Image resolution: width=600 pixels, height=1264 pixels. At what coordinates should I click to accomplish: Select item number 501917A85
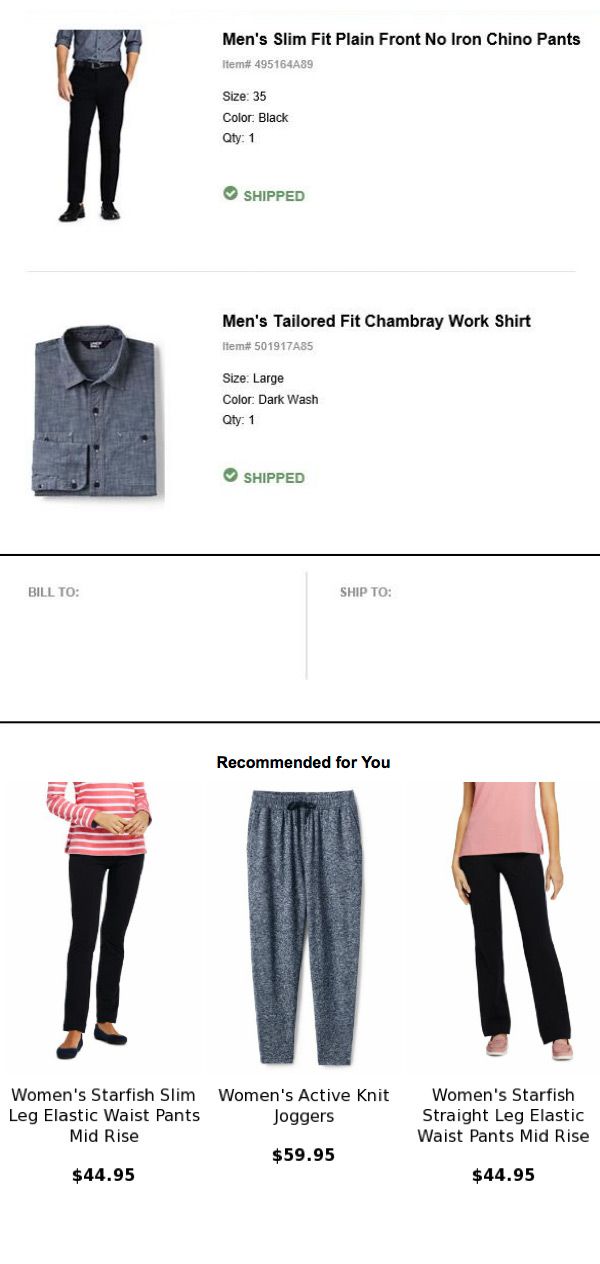click(268, 346)
